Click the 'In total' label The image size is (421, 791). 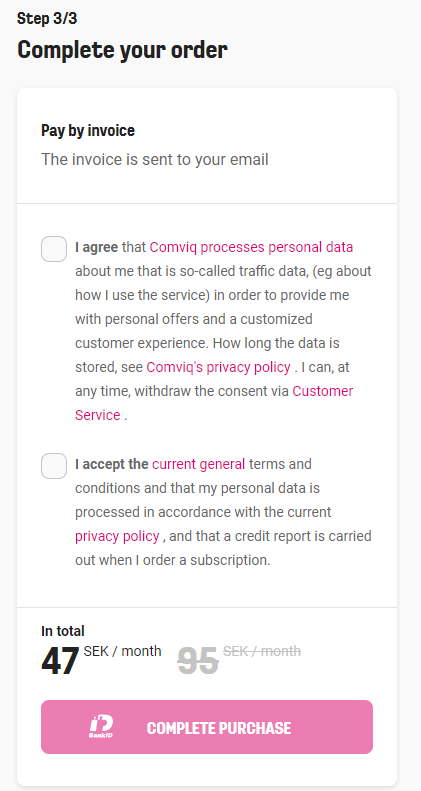(63, 631)
